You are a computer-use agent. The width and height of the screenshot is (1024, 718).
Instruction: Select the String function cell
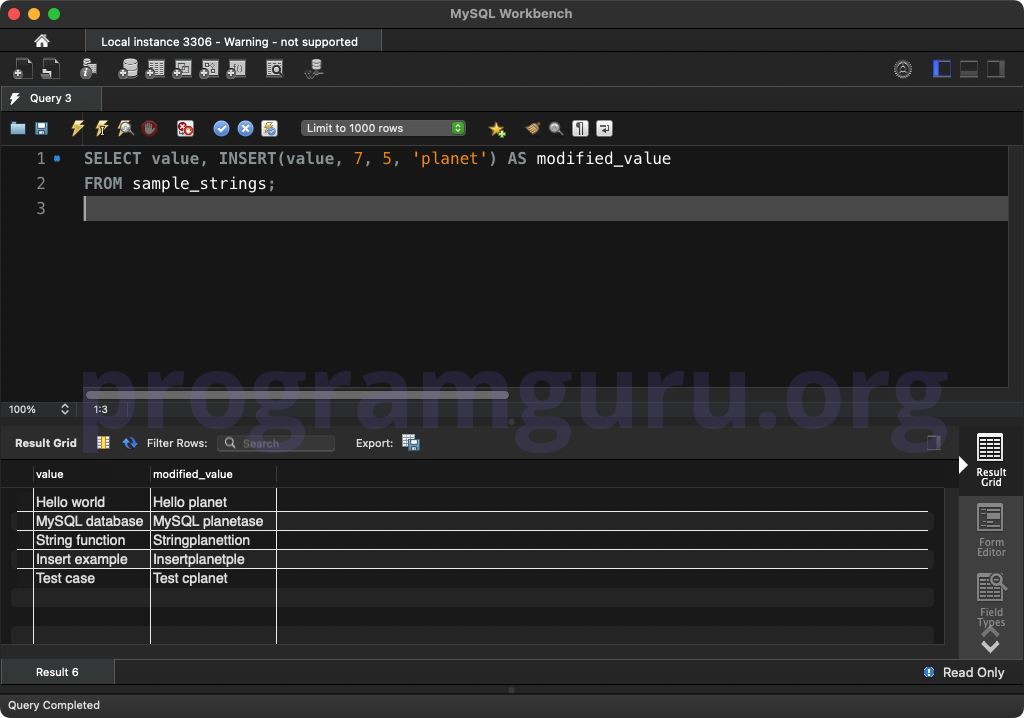(x=91, y=540)
